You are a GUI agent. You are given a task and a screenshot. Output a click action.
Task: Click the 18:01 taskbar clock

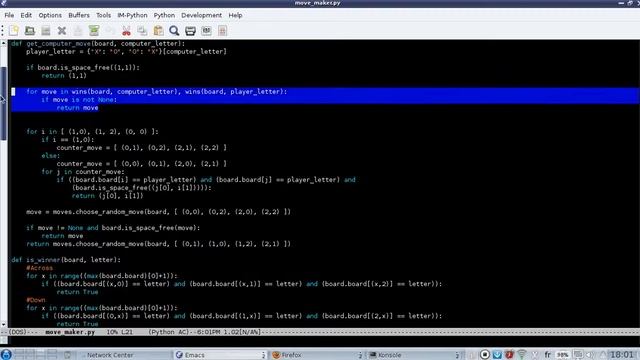click(x=622, y=355)
